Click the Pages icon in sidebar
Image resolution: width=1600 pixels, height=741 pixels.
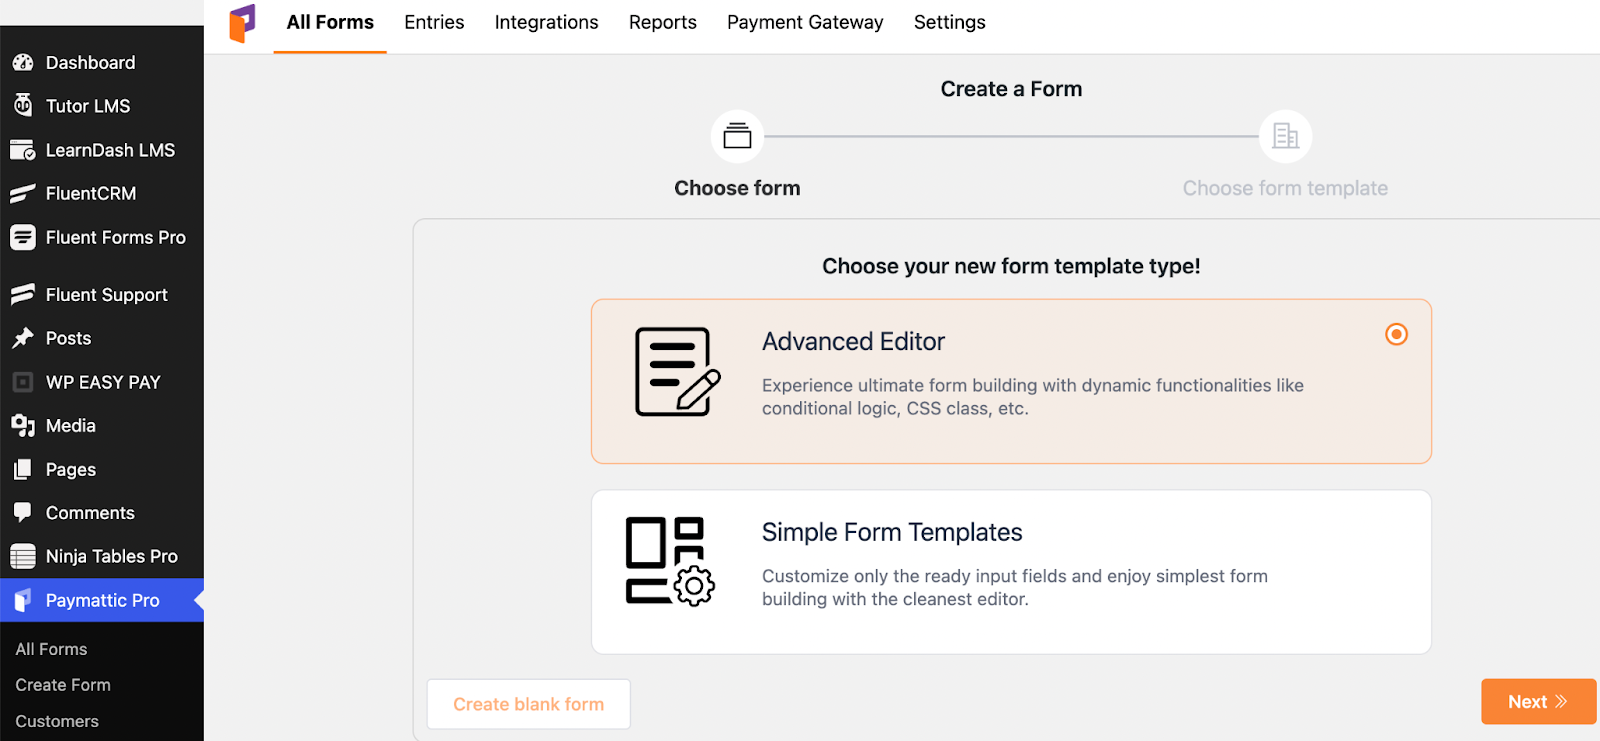[x=22, y=469]
